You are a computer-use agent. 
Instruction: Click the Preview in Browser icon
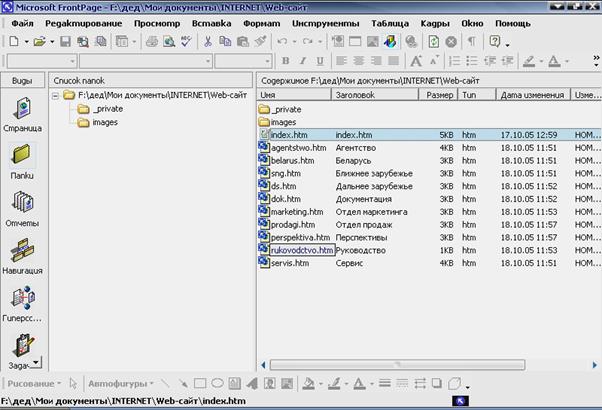click(x=169, y=41)
